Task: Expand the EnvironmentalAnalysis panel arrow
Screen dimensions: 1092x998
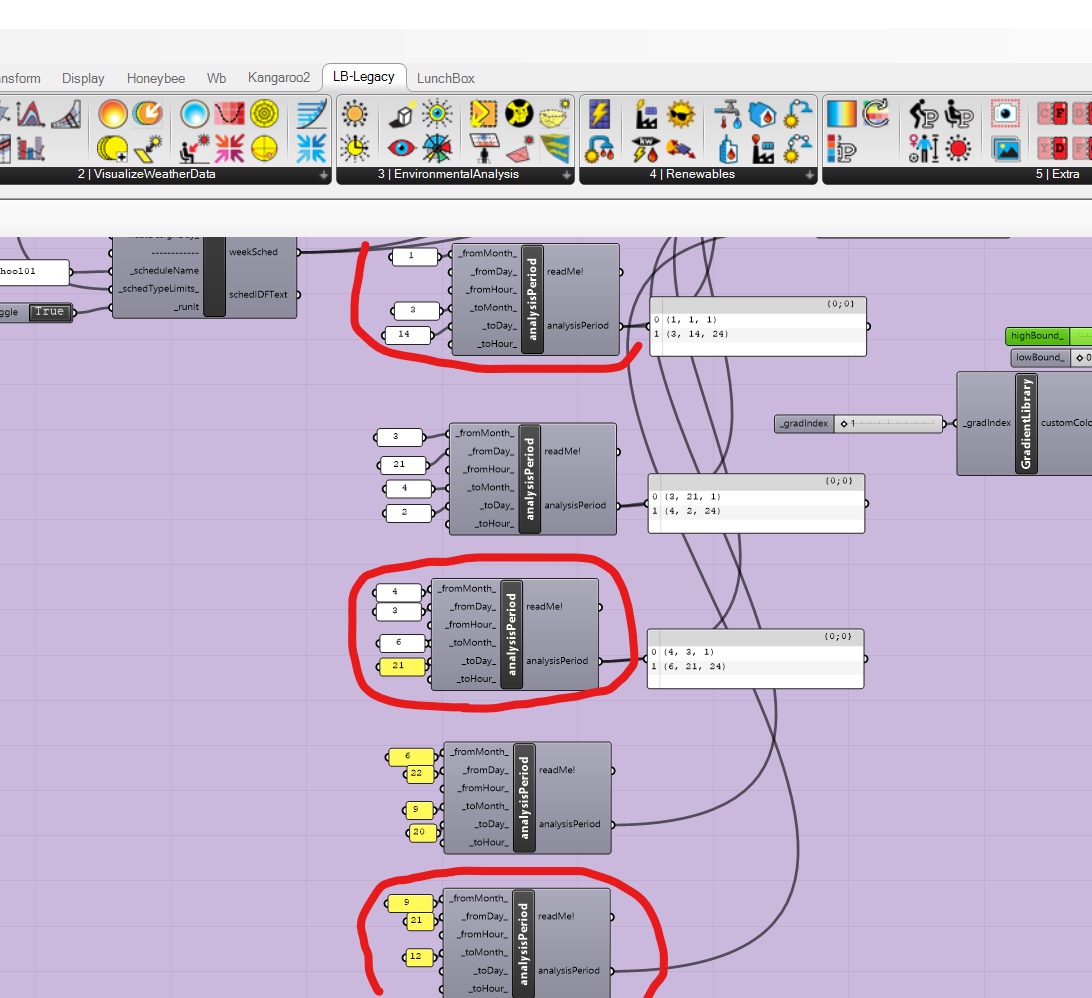Action: [567, 175]
